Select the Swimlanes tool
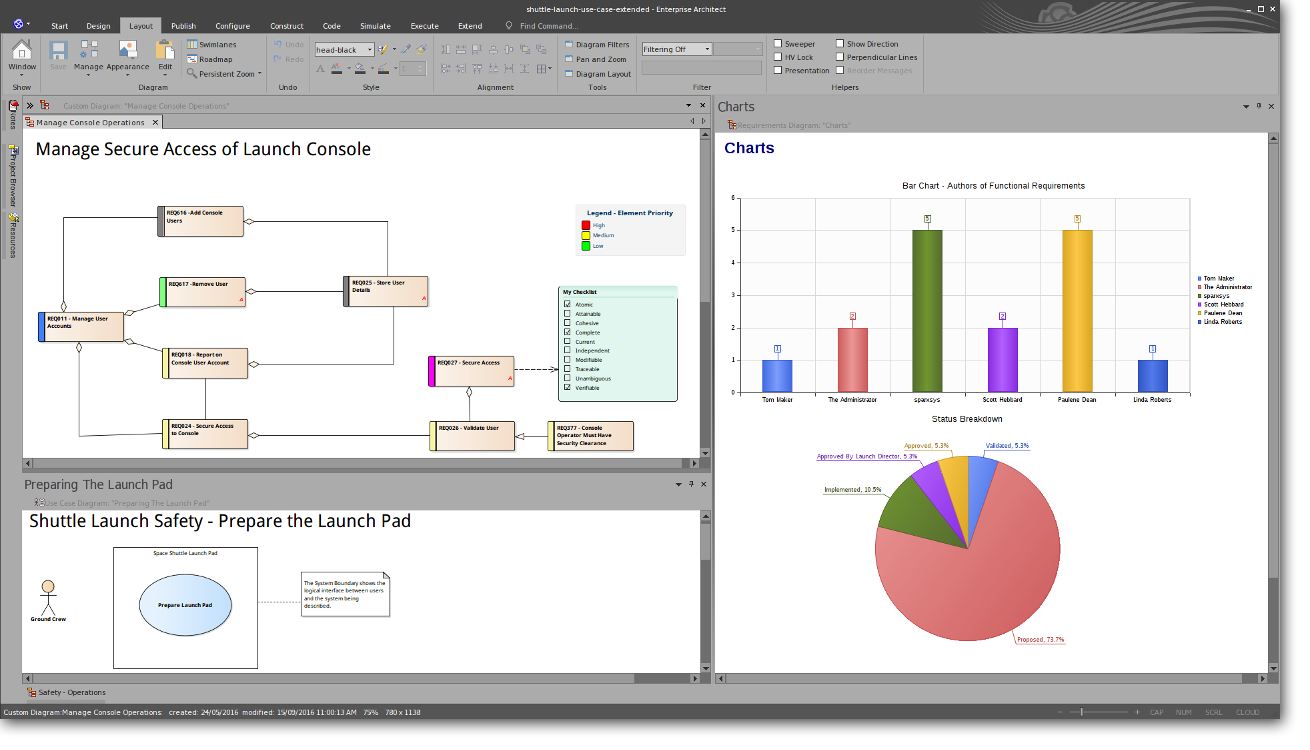 [x=211, y=45]
